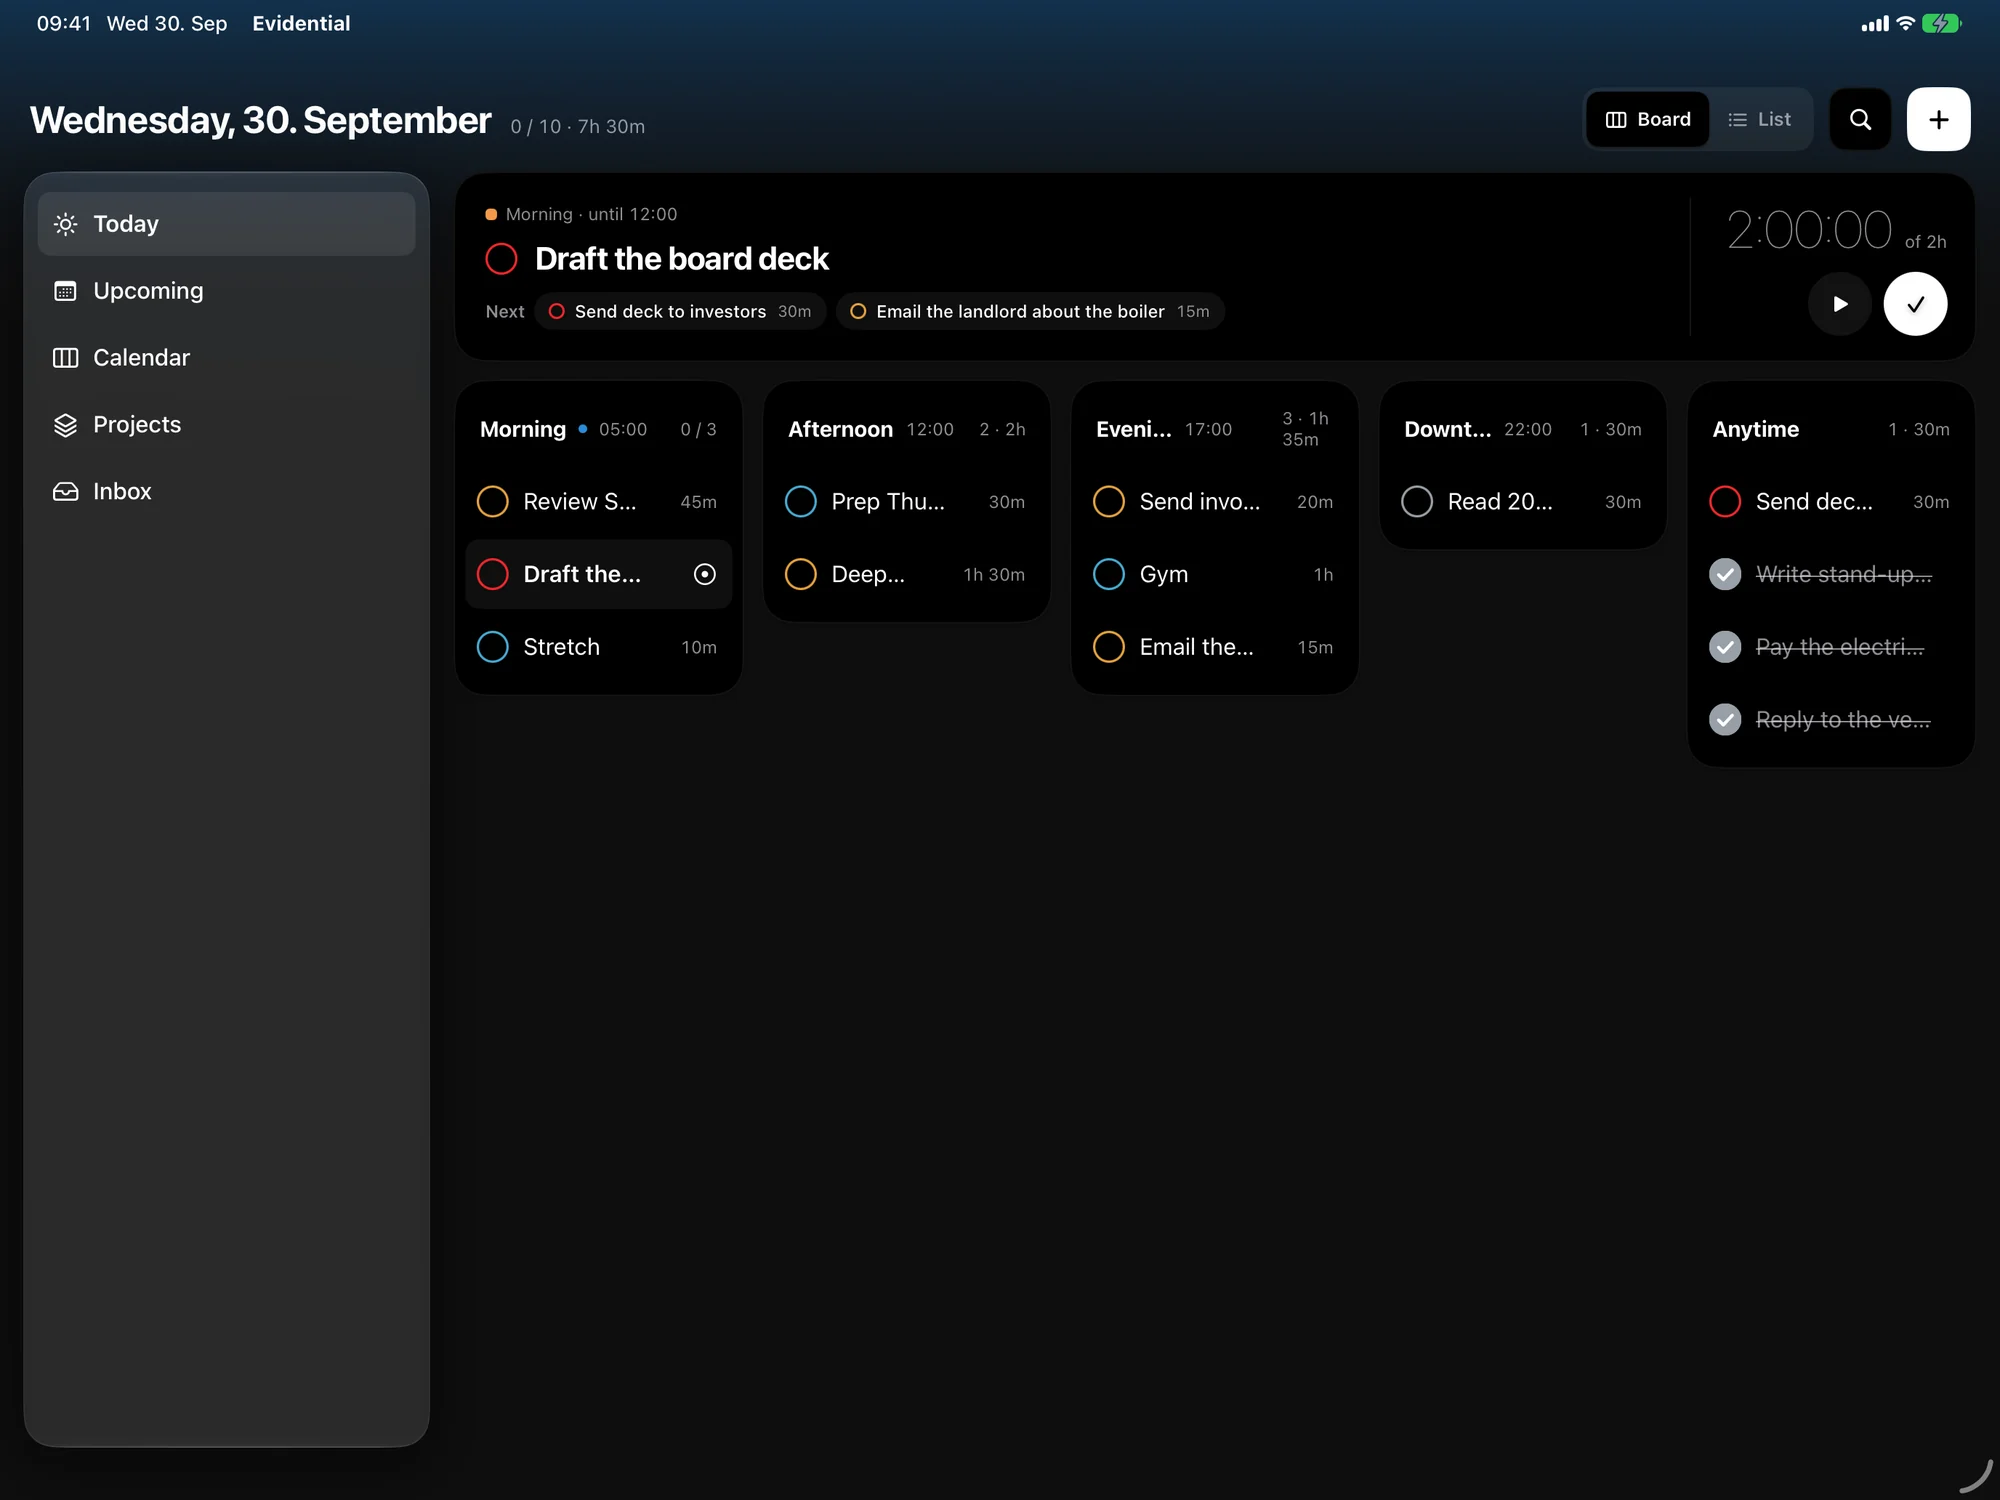Select next chip Email the landlord about the boiler
The width and height of the screenshot is (2000, 1500).
click(1030, 312)
